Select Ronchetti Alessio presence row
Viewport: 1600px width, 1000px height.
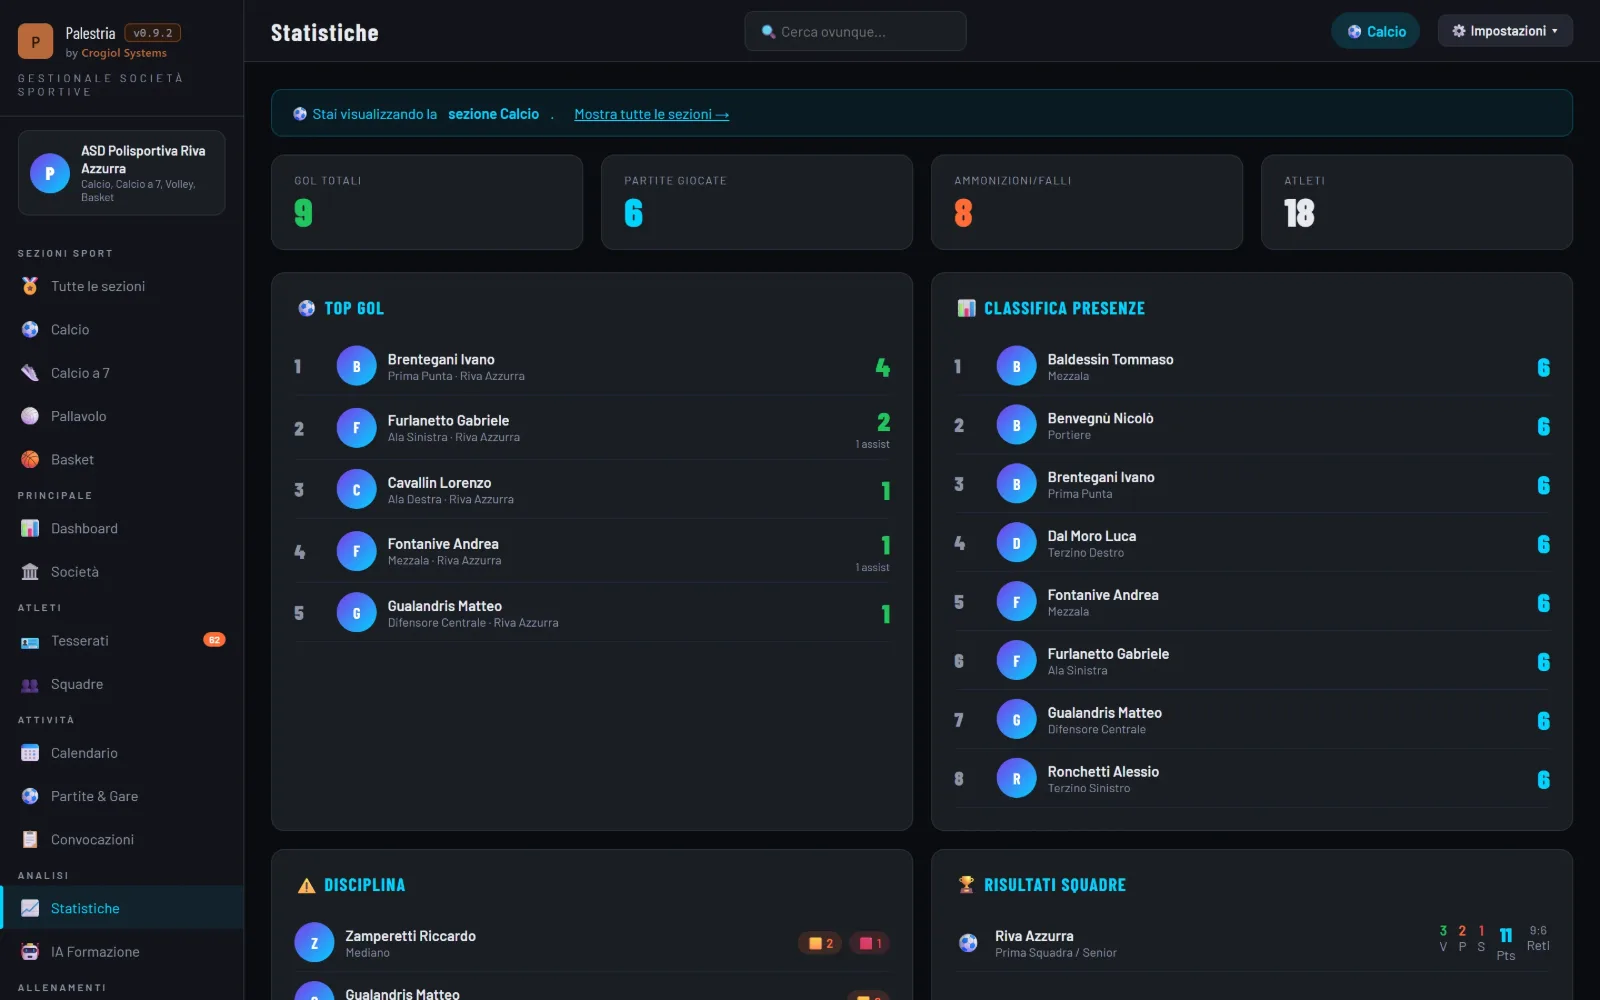point(1252,779)
